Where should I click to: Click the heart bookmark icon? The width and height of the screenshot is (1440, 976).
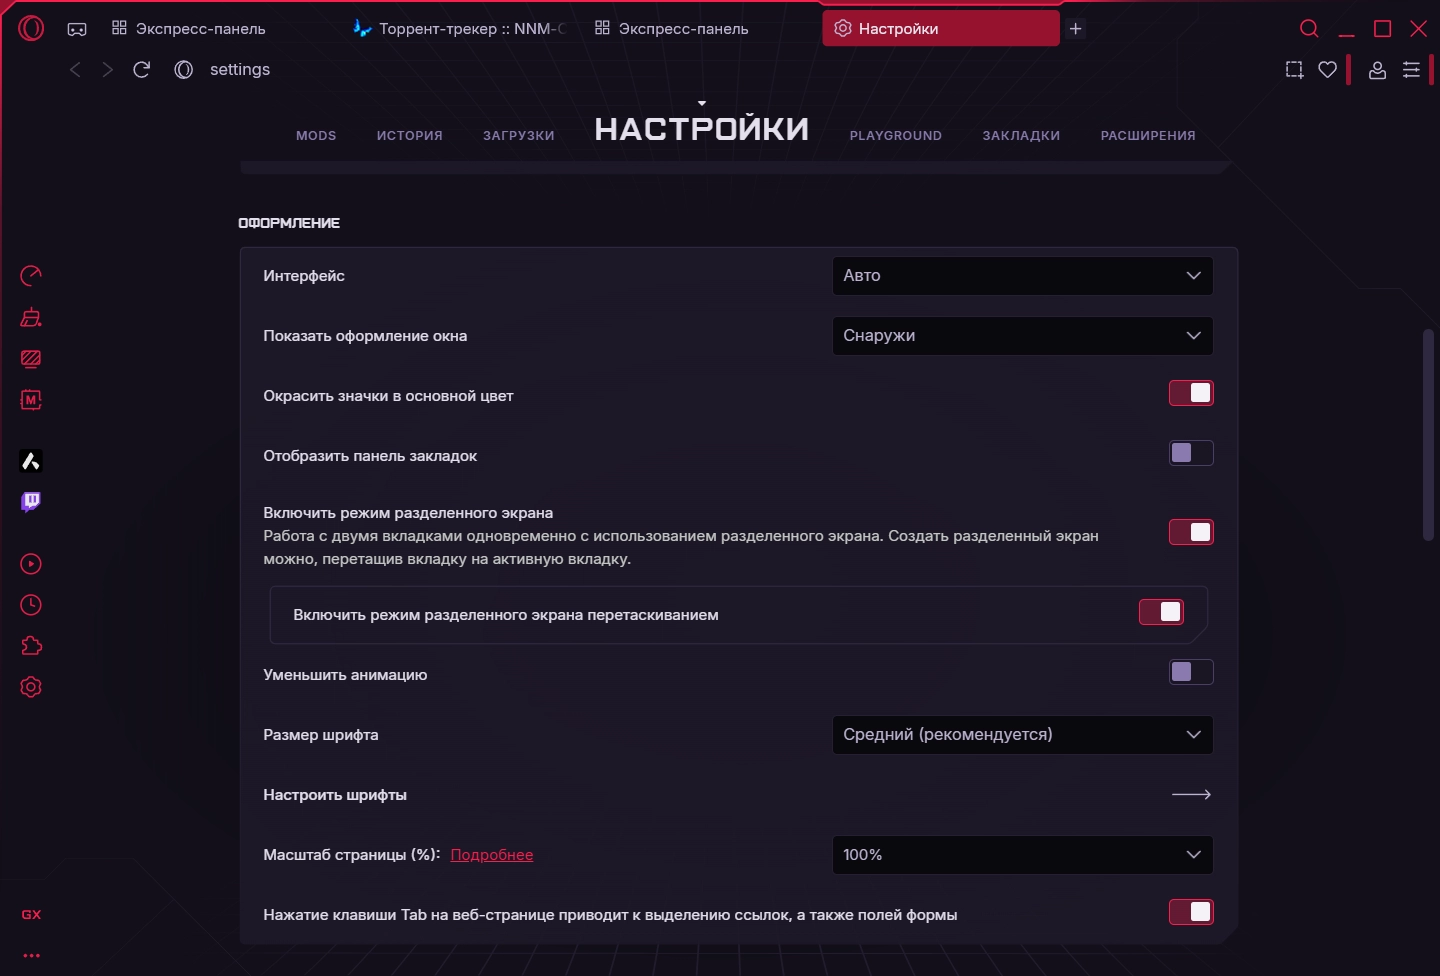coord(1328,70)
